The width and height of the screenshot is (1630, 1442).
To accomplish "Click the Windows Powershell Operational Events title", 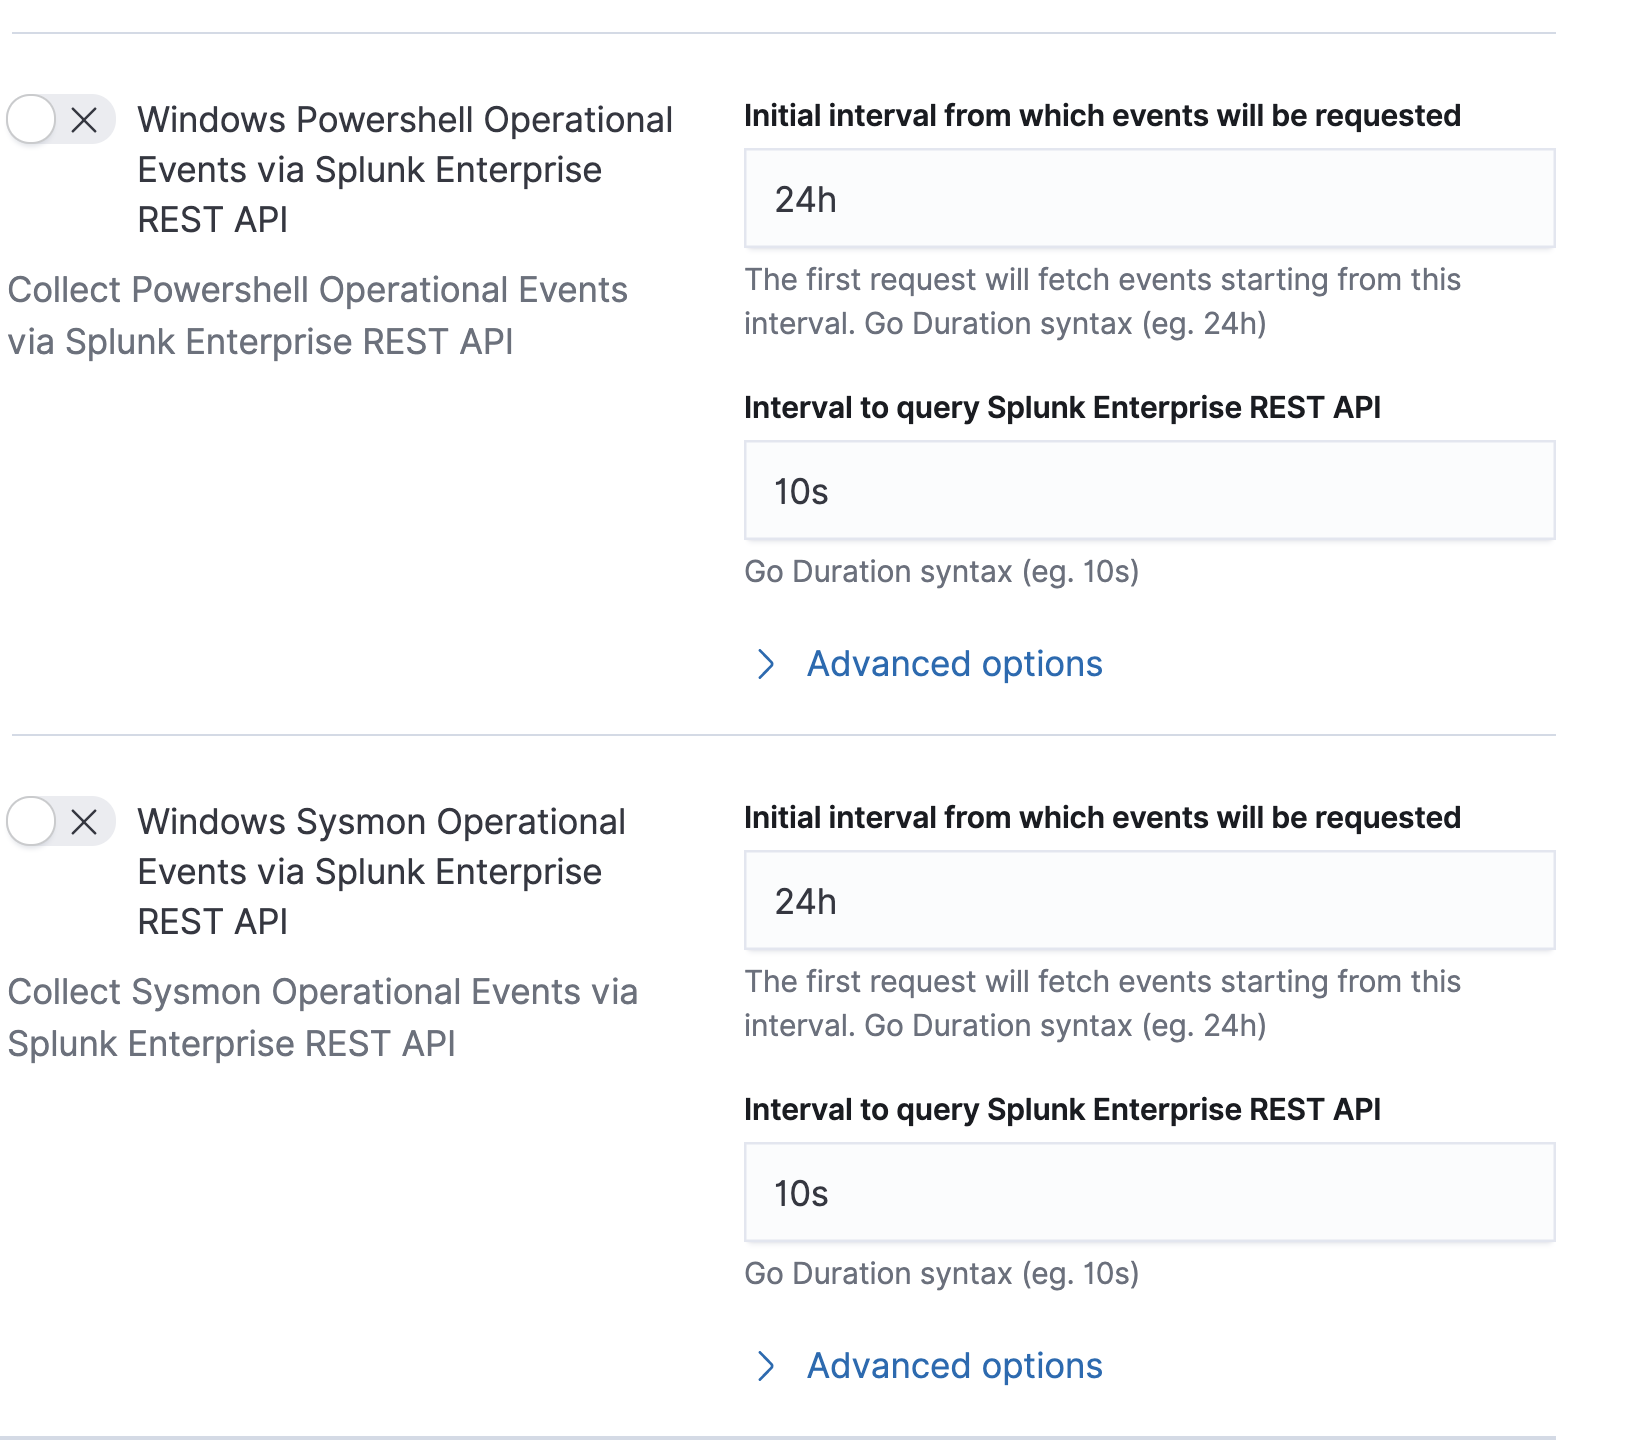I will 404,170.
